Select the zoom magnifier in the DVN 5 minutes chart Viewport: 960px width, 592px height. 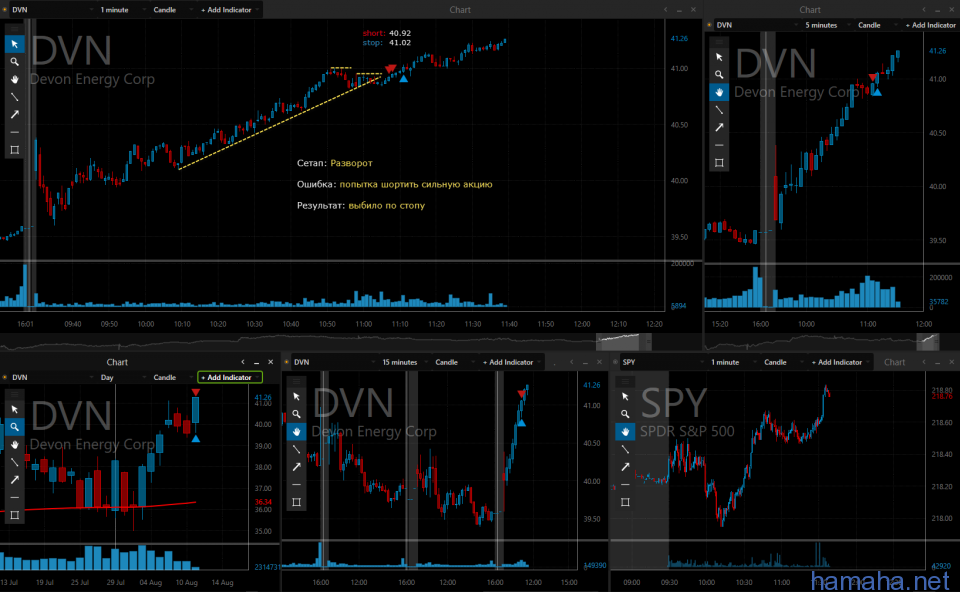(719, 75)
